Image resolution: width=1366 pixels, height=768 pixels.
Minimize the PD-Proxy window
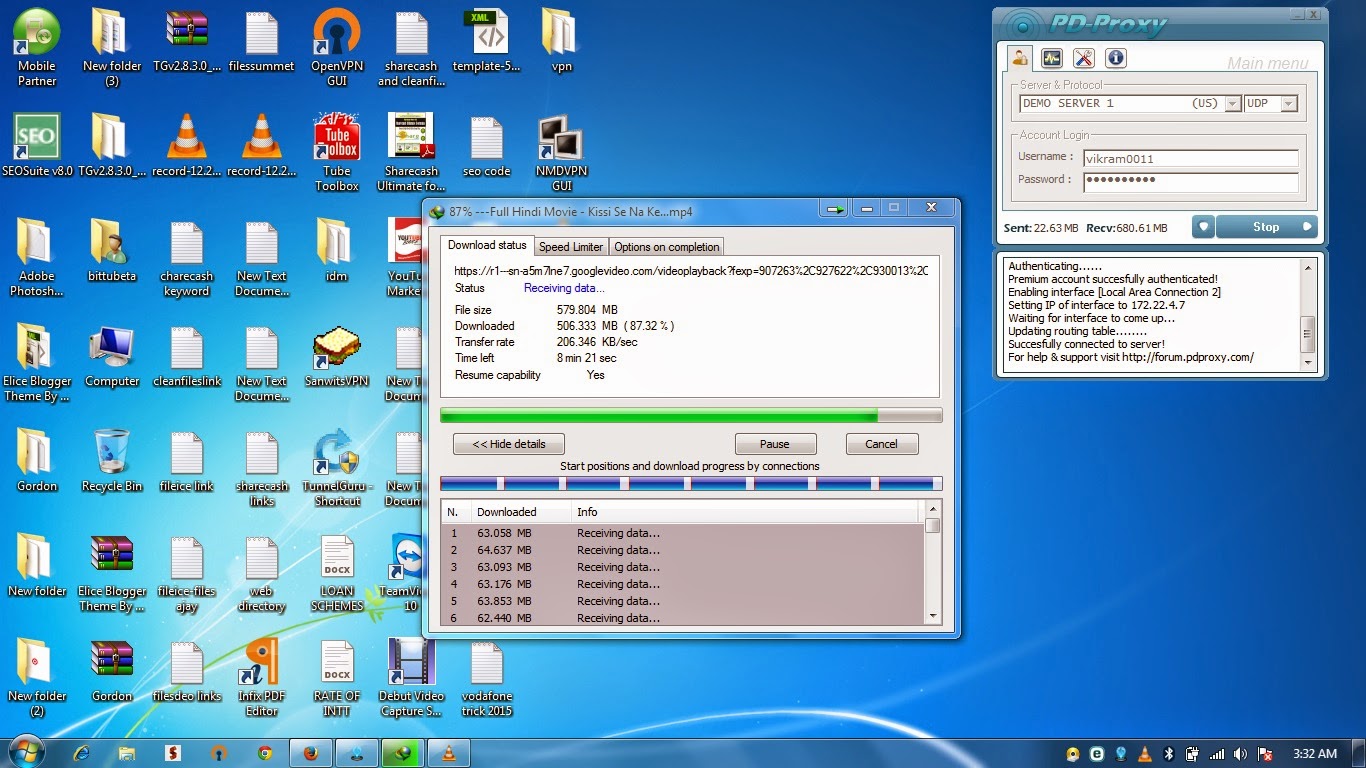[x=1297, y=15]
